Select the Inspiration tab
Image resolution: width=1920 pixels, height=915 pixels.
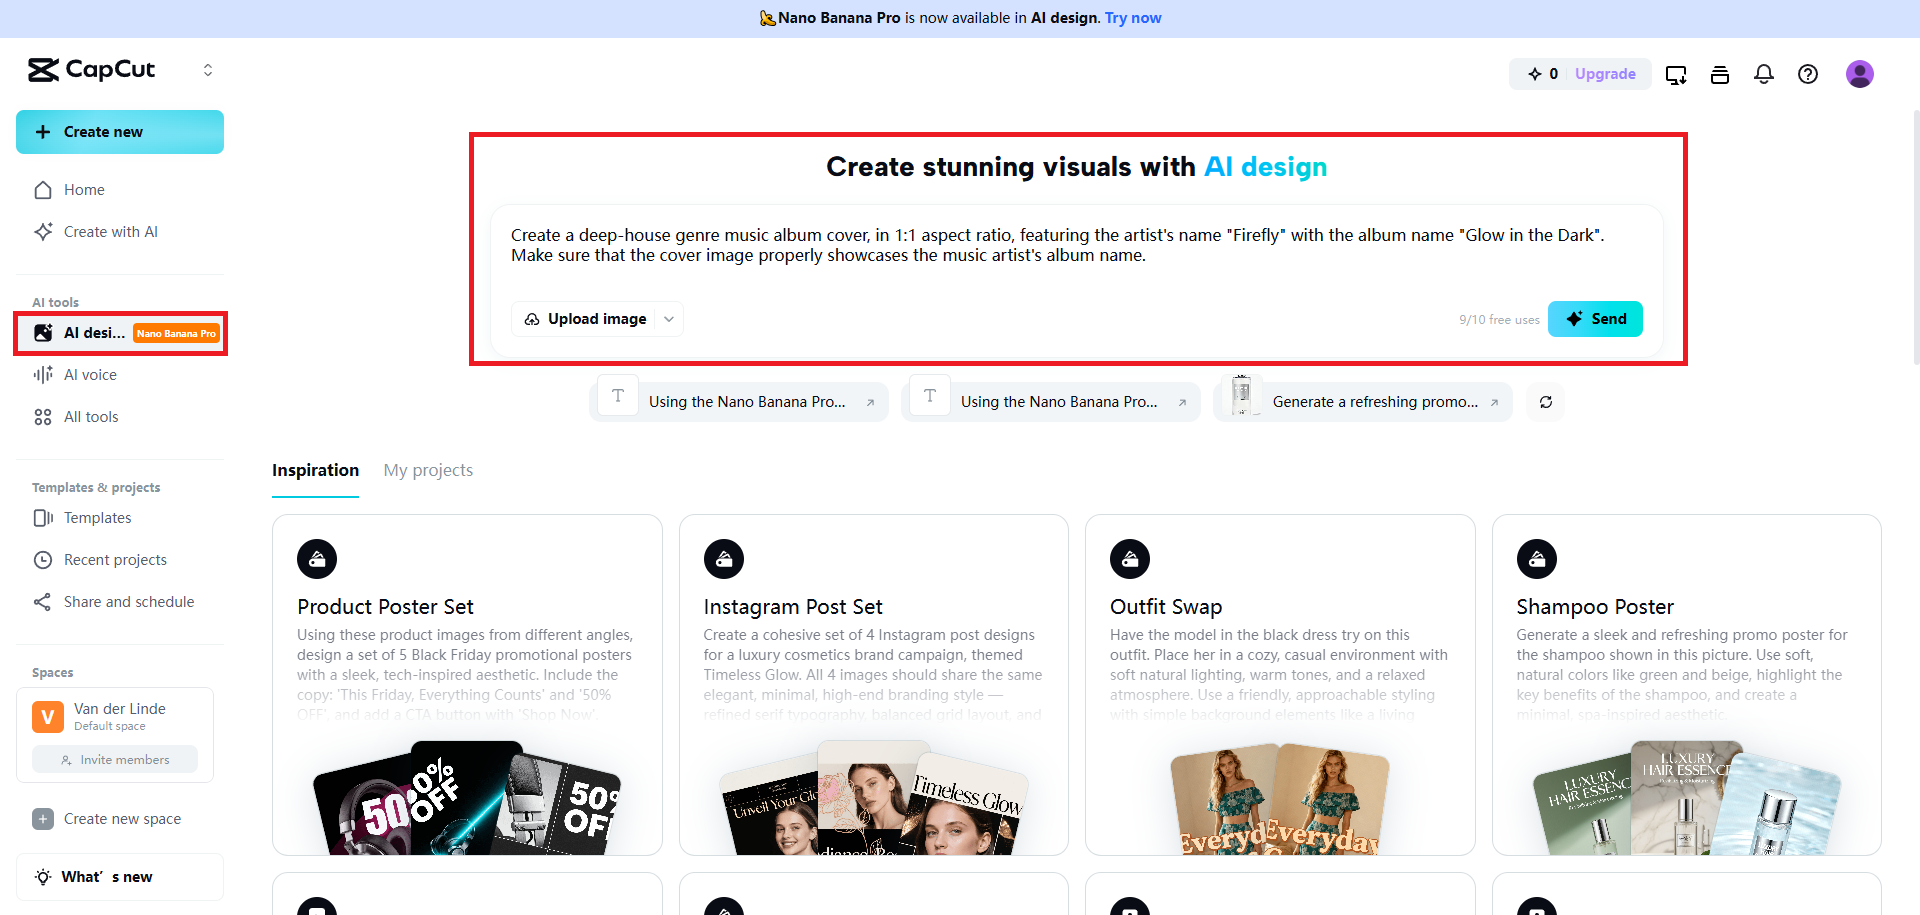315,470
